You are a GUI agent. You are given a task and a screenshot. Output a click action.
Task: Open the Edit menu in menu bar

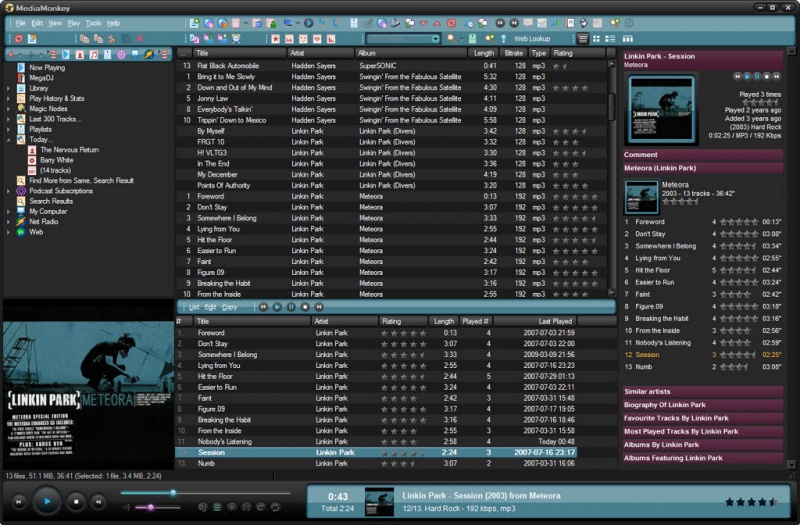click(37, 23)
